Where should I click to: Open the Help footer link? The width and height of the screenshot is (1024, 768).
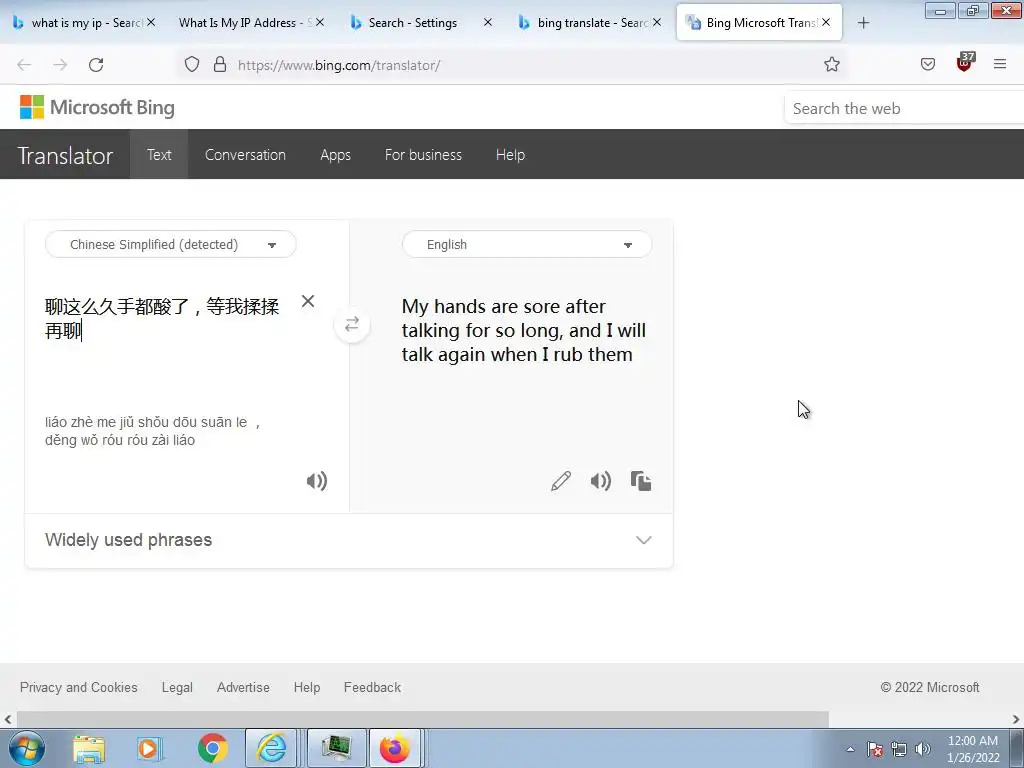tap(306, 687)
